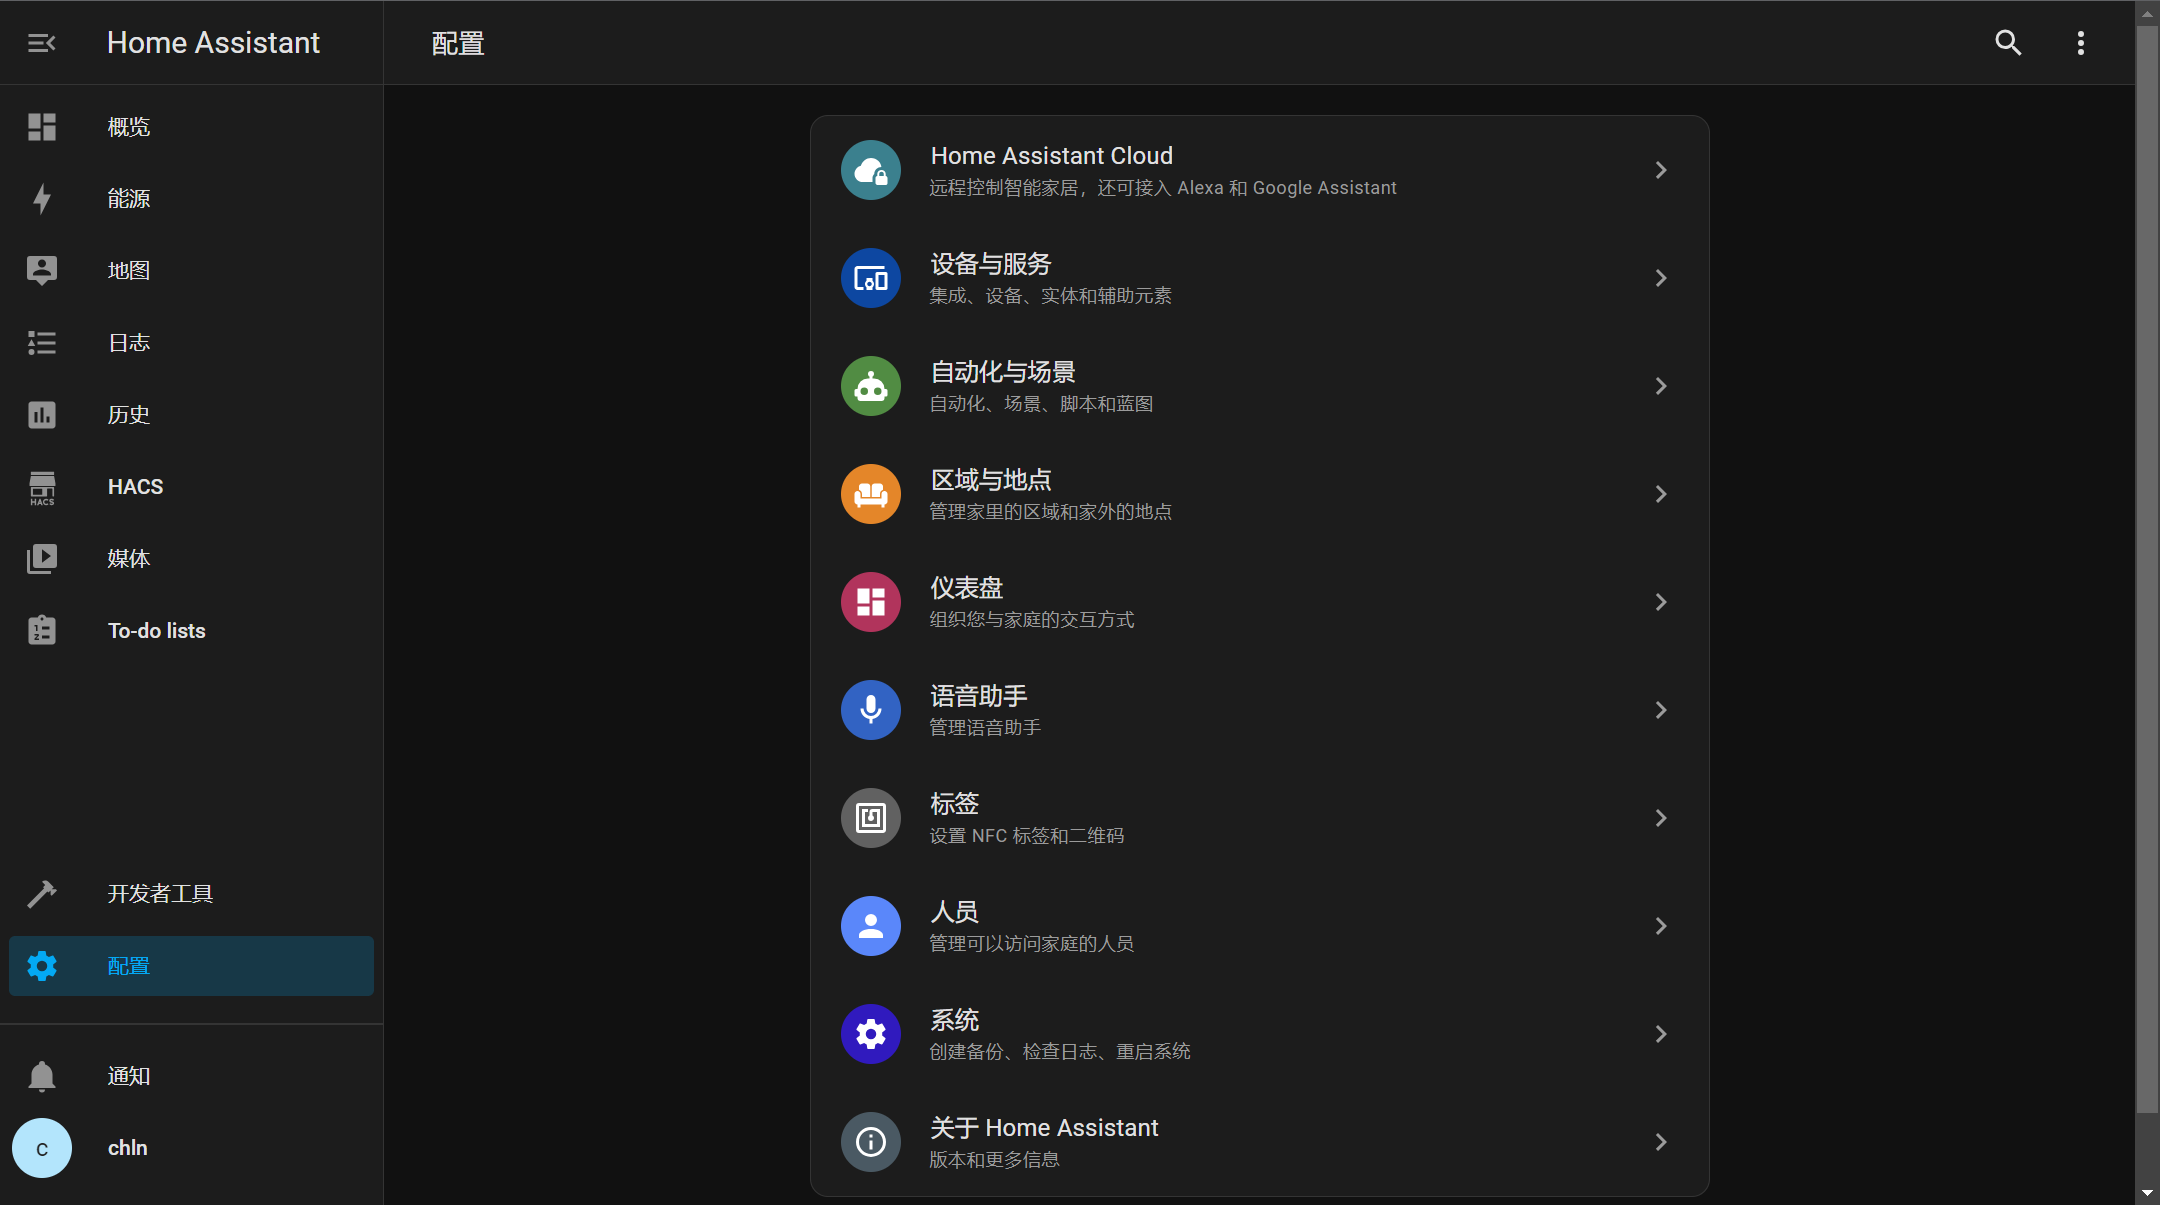
Task: Click the HACS store icon
Action: pos(42,488)
